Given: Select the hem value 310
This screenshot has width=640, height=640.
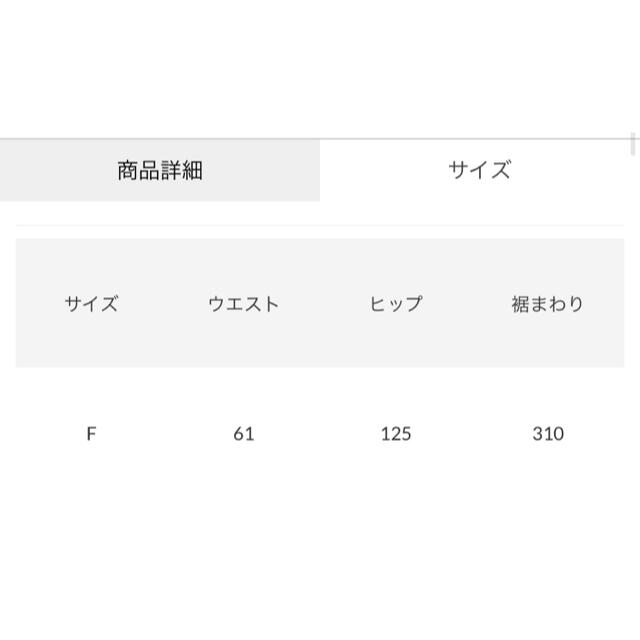Looking at the screenshot, I should [x=548, y=433].
